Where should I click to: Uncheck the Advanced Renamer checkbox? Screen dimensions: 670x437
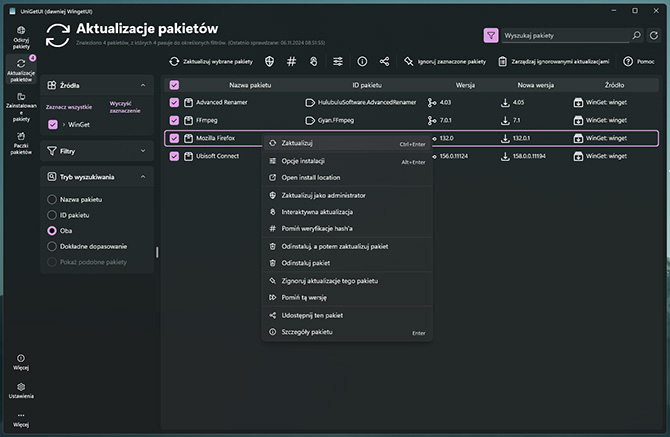(174, 103)
